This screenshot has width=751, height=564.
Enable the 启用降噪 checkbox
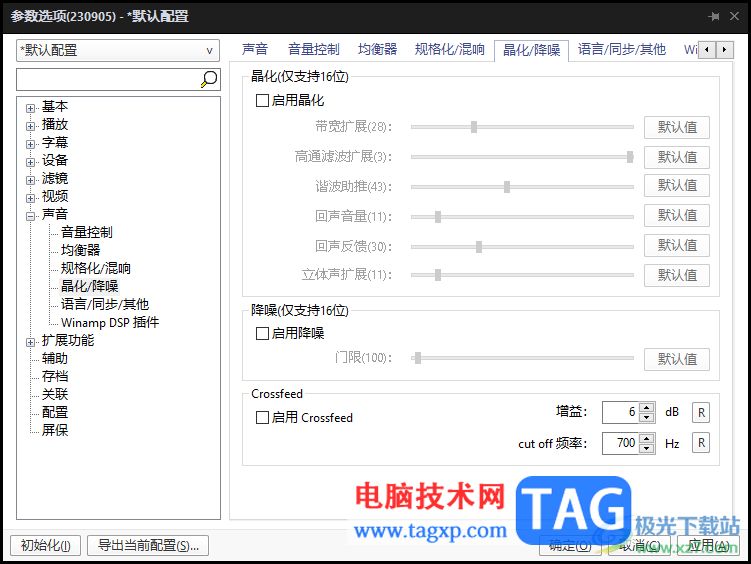262,333
